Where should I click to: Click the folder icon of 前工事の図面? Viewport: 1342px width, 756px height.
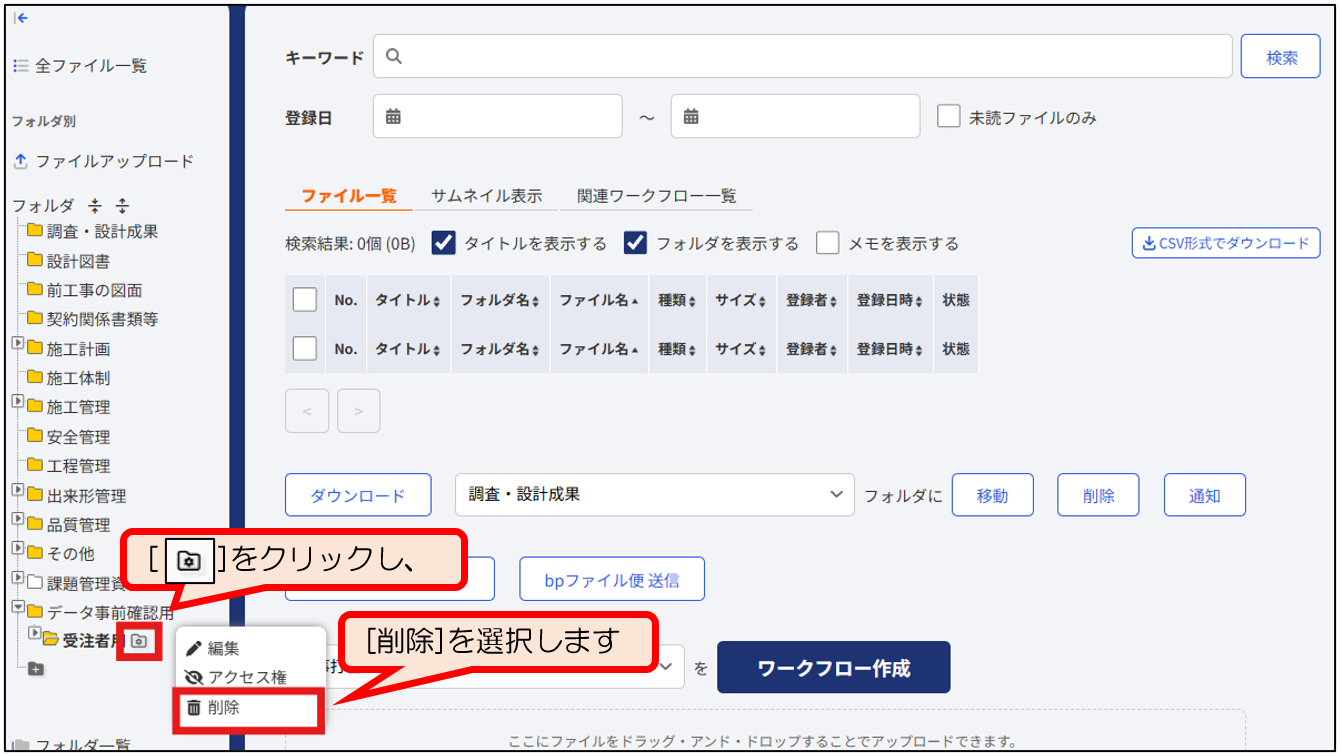[35, 290]
